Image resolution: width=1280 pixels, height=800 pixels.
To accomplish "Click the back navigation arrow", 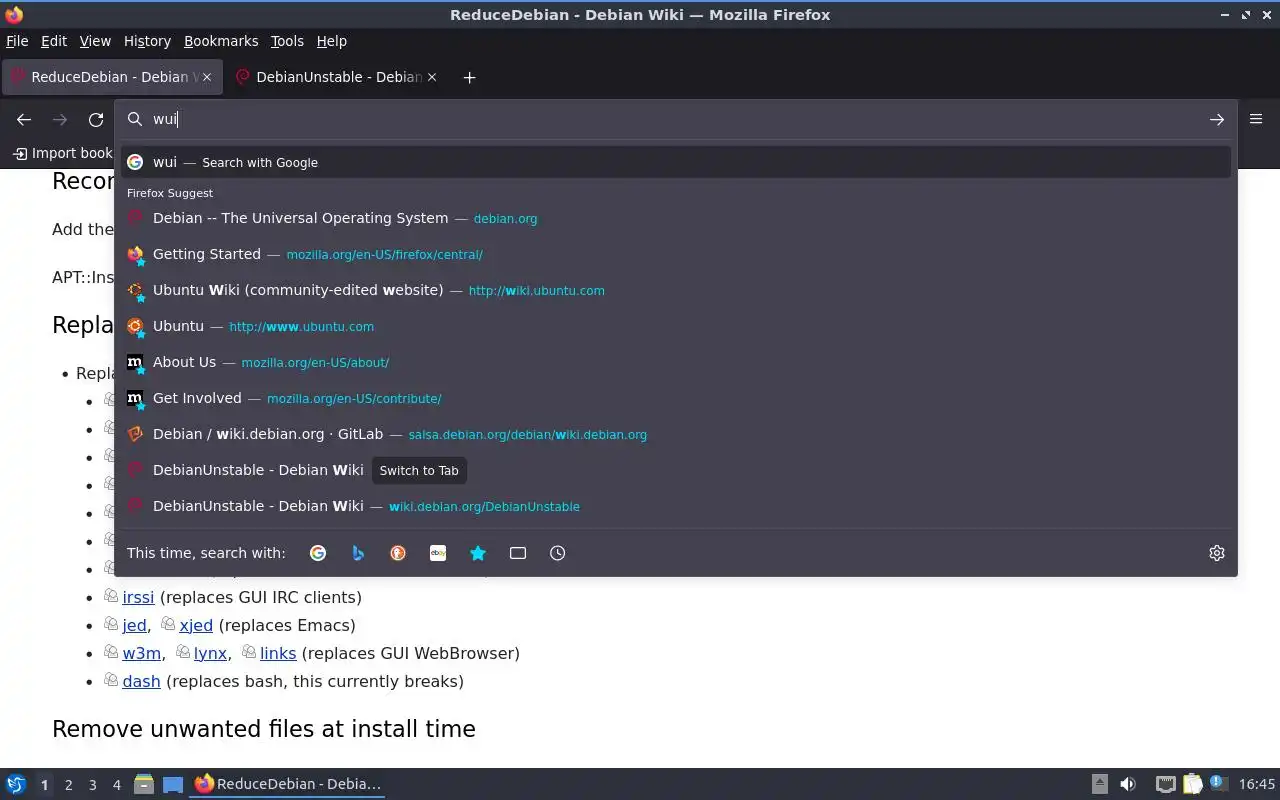I will point(24,119).
